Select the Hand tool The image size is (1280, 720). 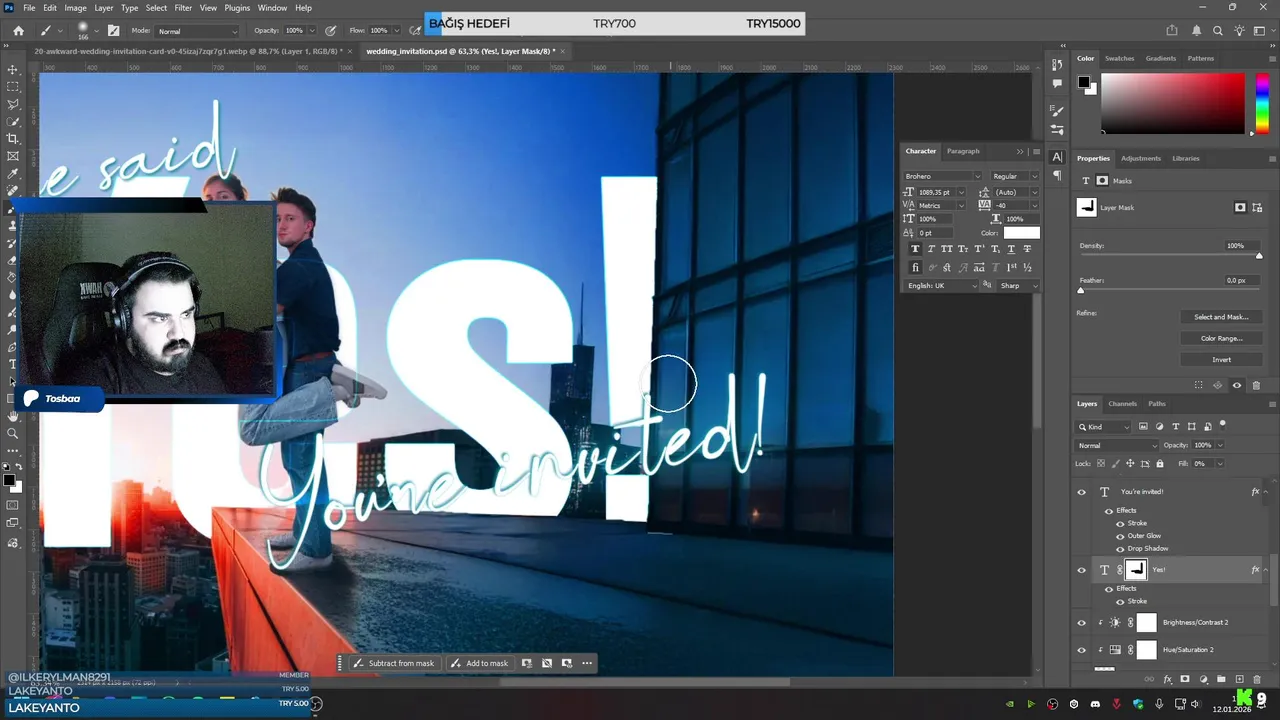[13, 415]
